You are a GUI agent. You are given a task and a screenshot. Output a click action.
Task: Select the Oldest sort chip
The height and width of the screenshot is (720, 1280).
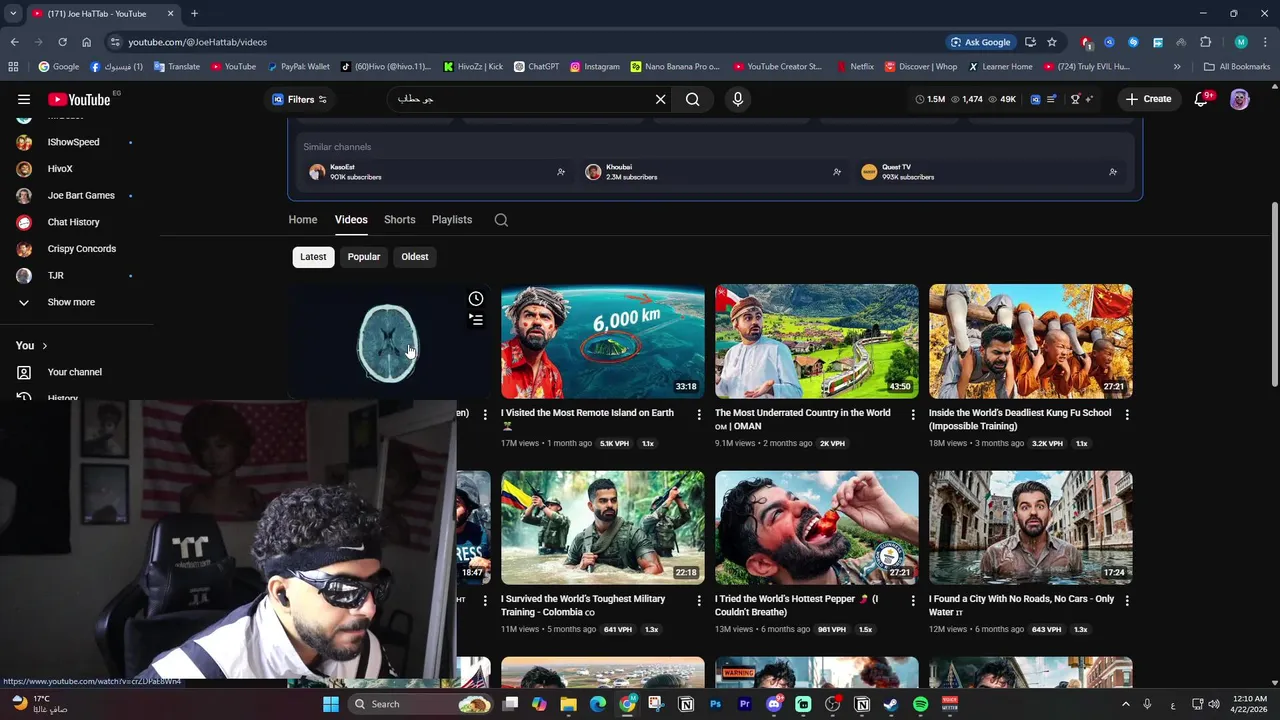click(415, 257)
